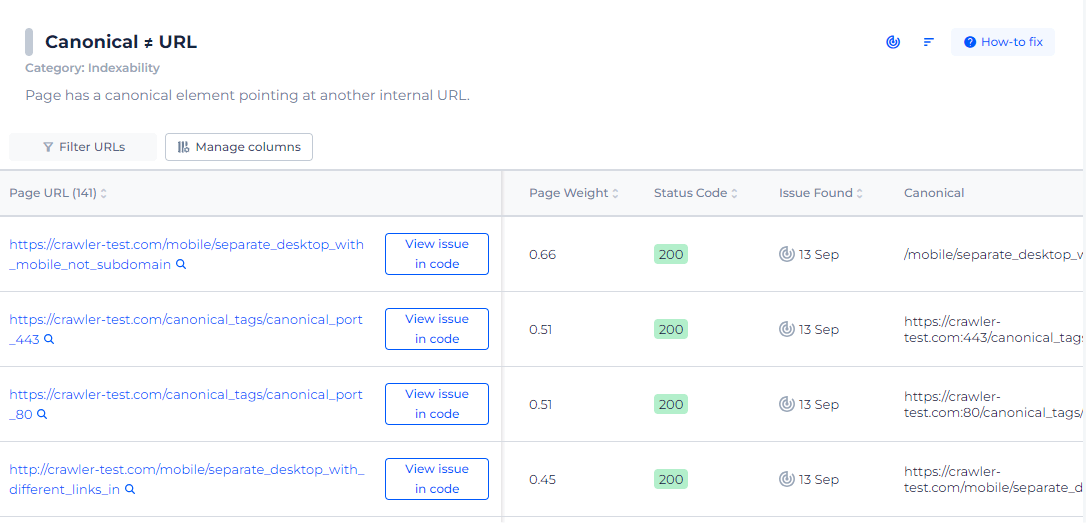Click canonical value crawler-test.com:80/canonical_tags

(994, 404)
